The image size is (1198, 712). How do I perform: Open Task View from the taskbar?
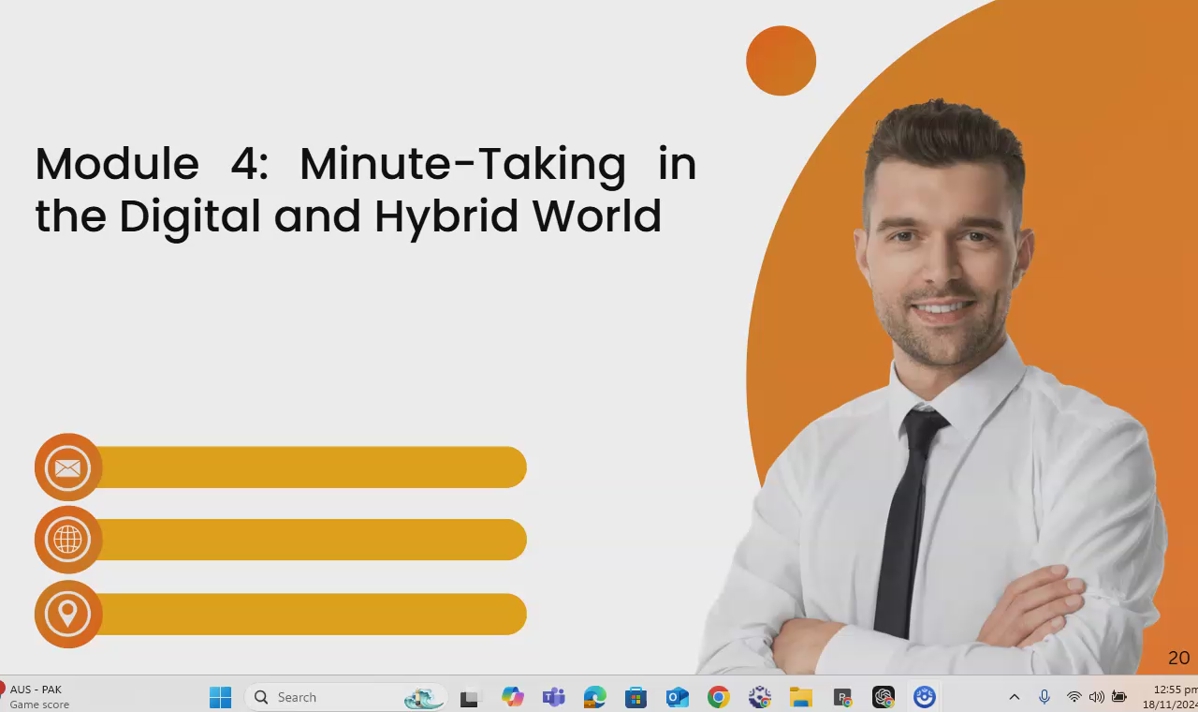click(x=469, y=697)
